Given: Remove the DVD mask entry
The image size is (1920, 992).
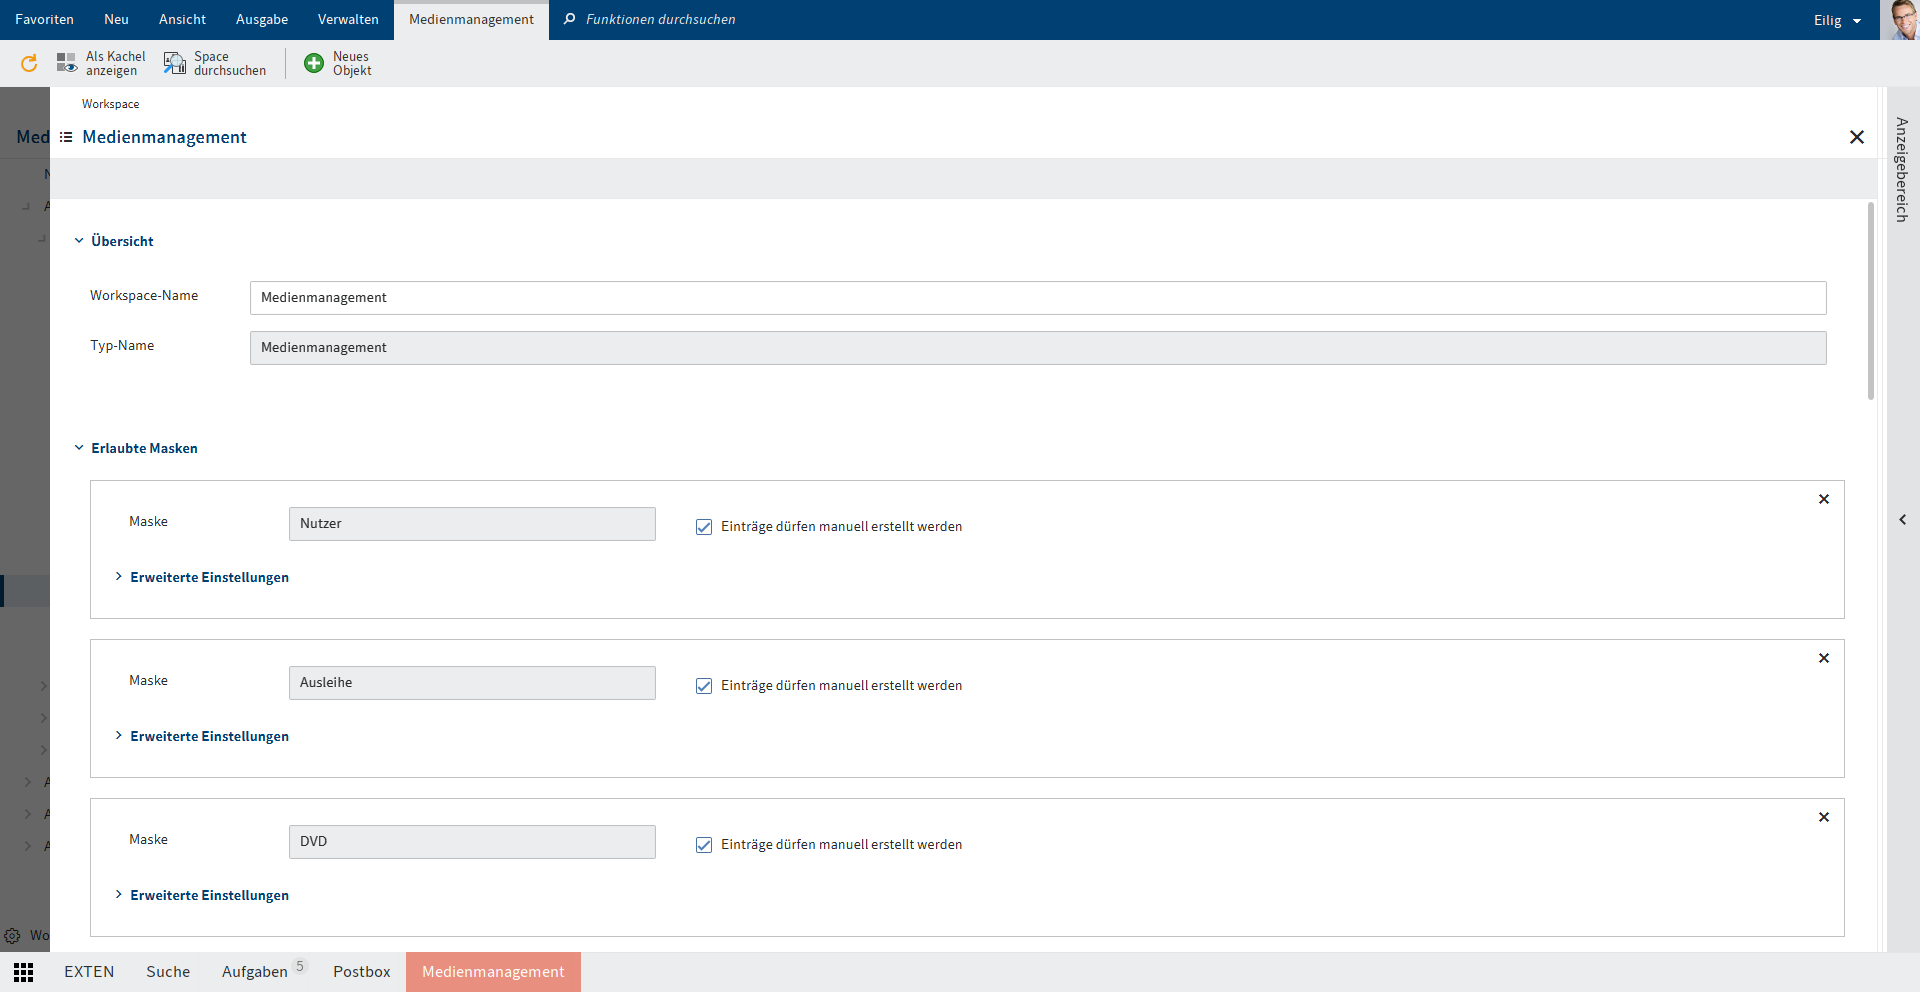Looking at the screenshot, I should tap(1824, 817).
